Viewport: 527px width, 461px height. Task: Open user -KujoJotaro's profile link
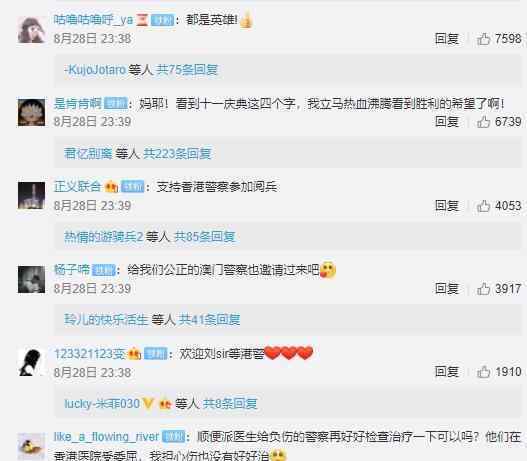tap(95, 70)
